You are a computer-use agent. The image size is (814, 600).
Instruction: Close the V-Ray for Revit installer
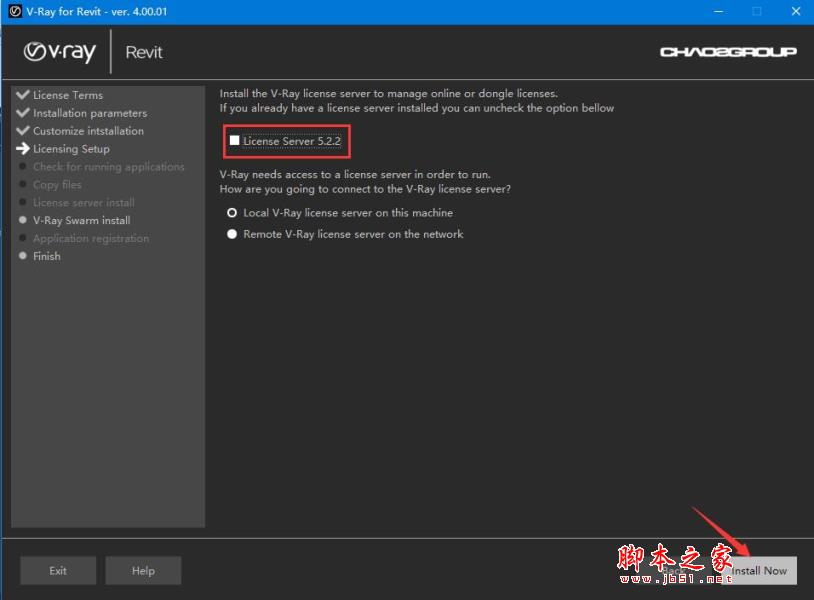point(796,11)
